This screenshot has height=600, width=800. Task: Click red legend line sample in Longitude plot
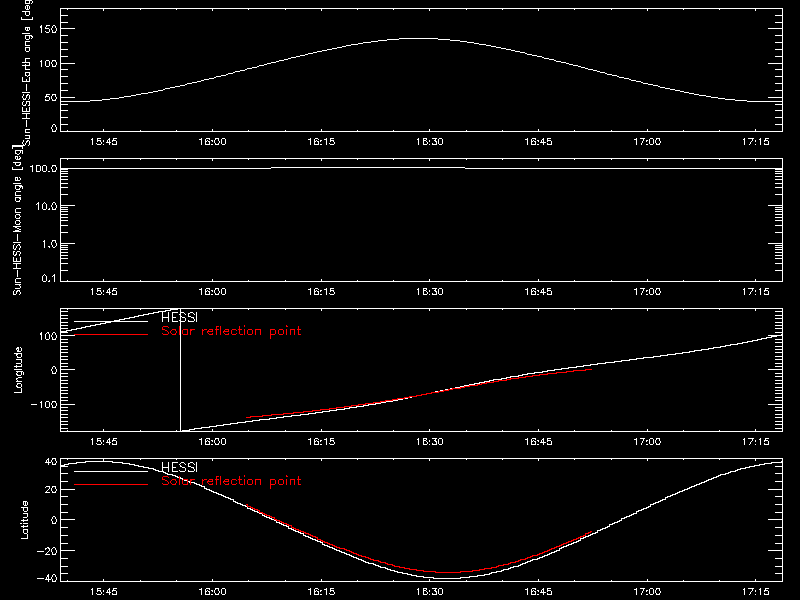tap(111, 335)
